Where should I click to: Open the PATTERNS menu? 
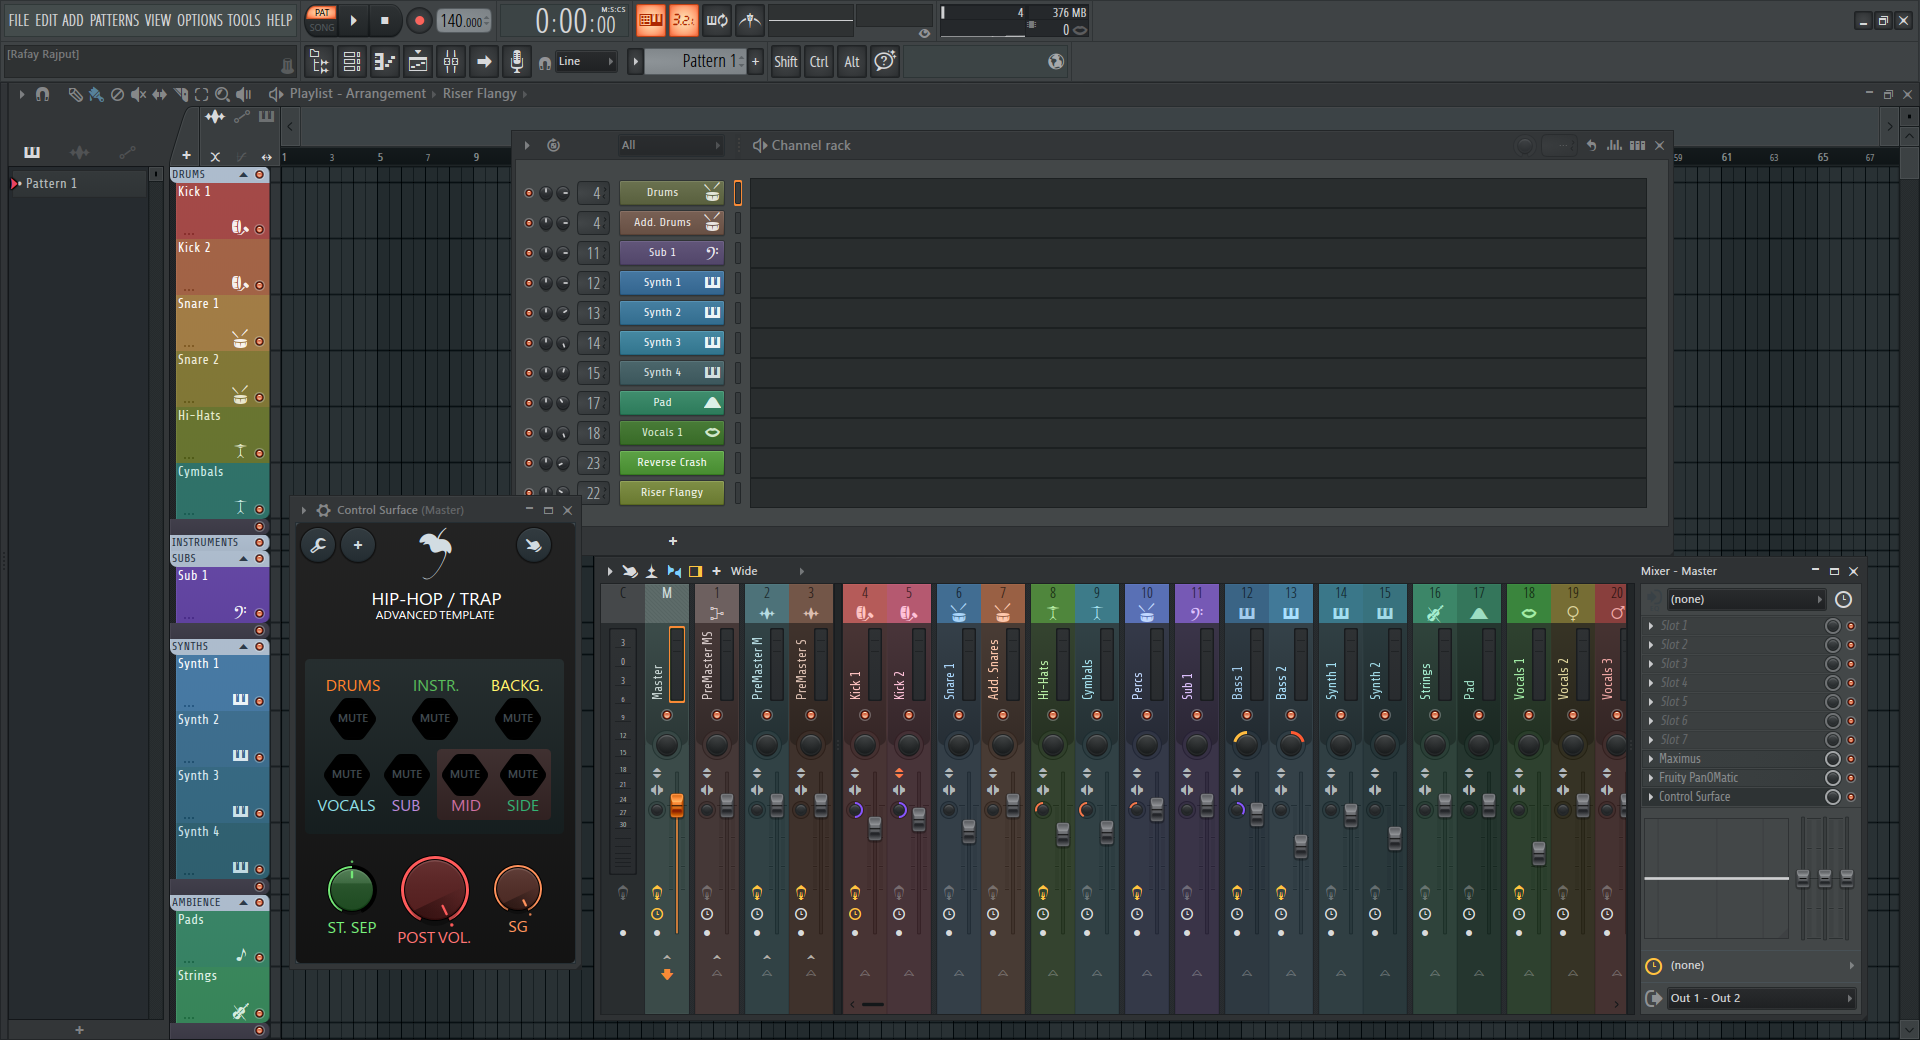tap(116, 20)
